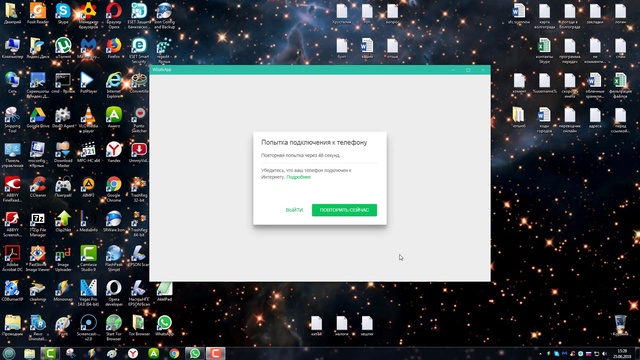Open the Punto Switcher desktop icon
Image resolution: width=640 pixels, height=360 pixels.
click(x=139, y=120)
